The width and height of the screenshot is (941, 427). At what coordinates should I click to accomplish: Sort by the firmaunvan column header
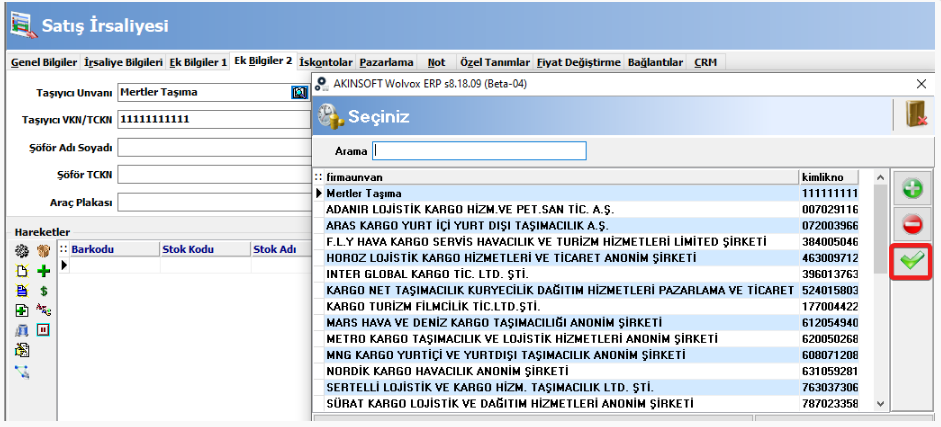pos(561,178)
